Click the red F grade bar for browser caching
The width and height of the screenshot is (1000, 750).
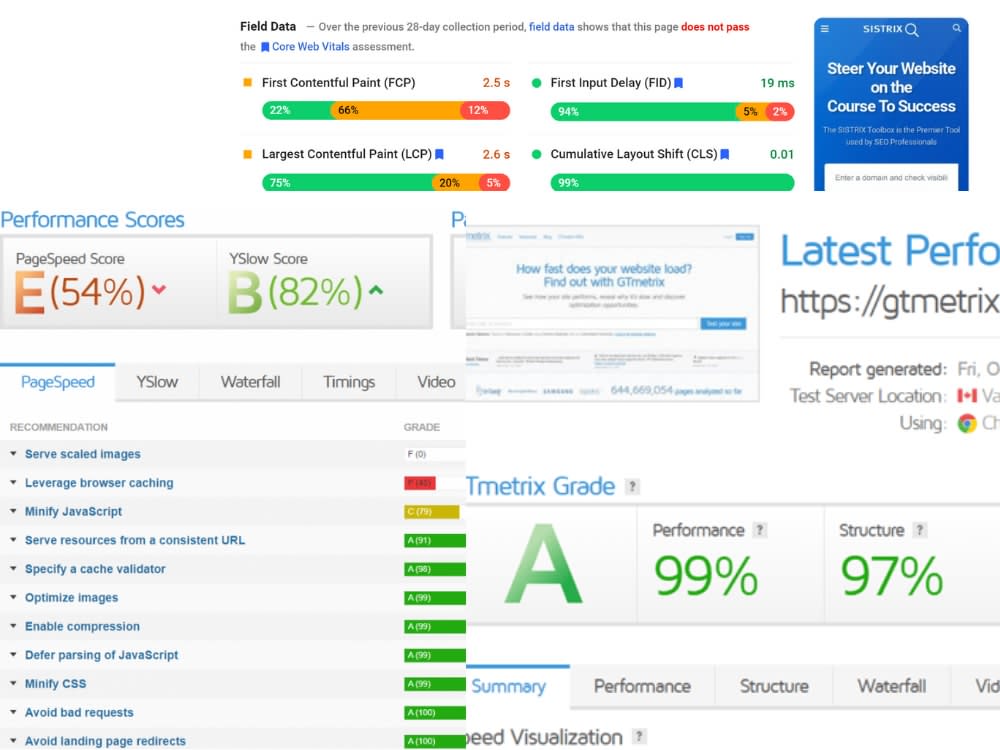tap(420, 483)
